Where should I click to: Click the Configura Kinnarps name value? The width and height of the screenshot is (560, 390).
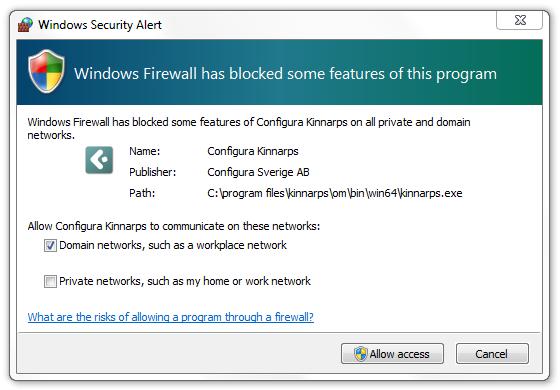(253, 151)
